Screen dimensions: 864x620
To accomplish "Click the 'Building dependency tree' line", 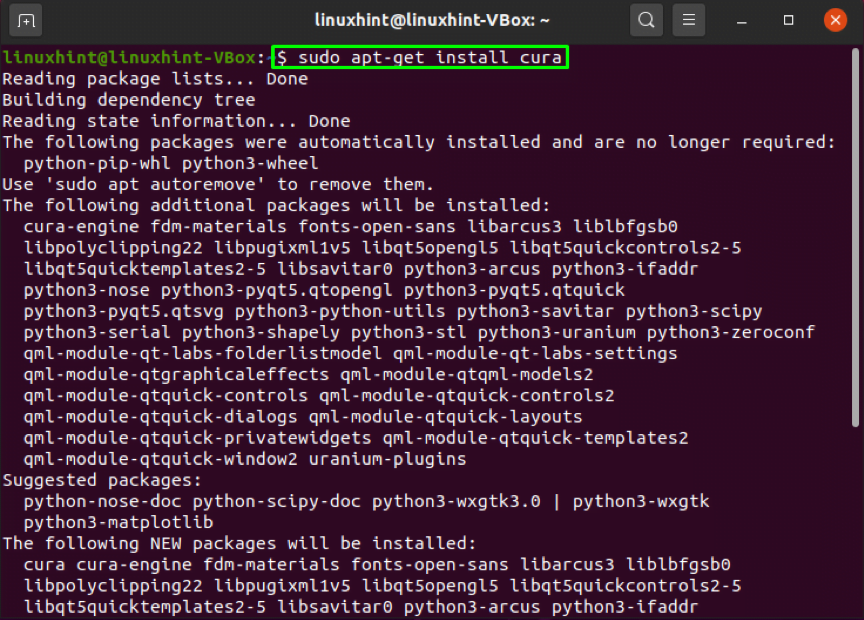I will (129, 100).
